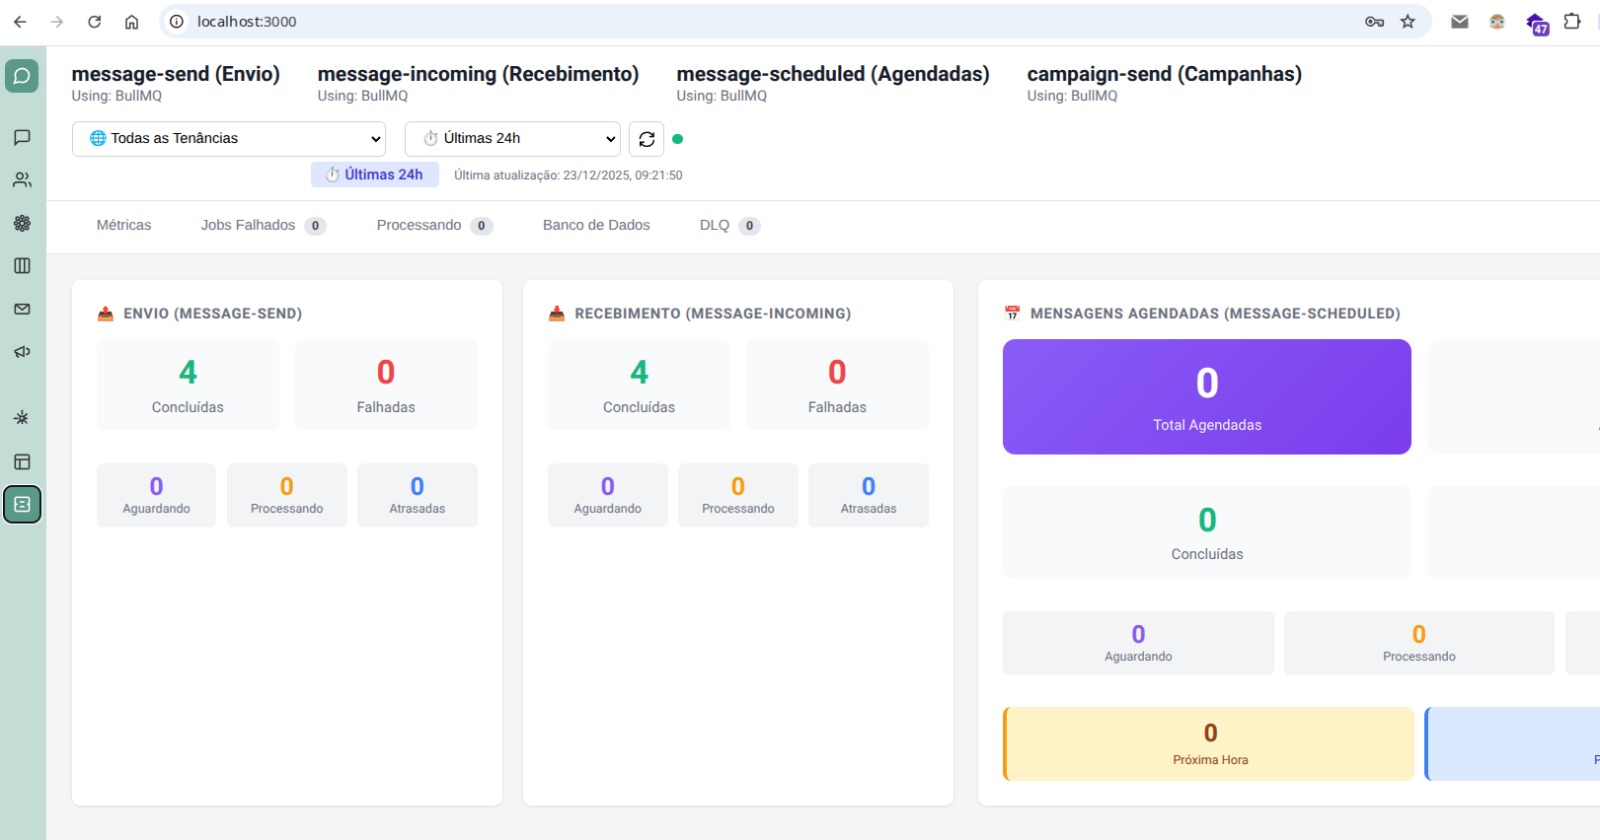Click the sun-shaped icon in sidebar
Viewport: 1600px width, 840px height.
pos(22,418)
